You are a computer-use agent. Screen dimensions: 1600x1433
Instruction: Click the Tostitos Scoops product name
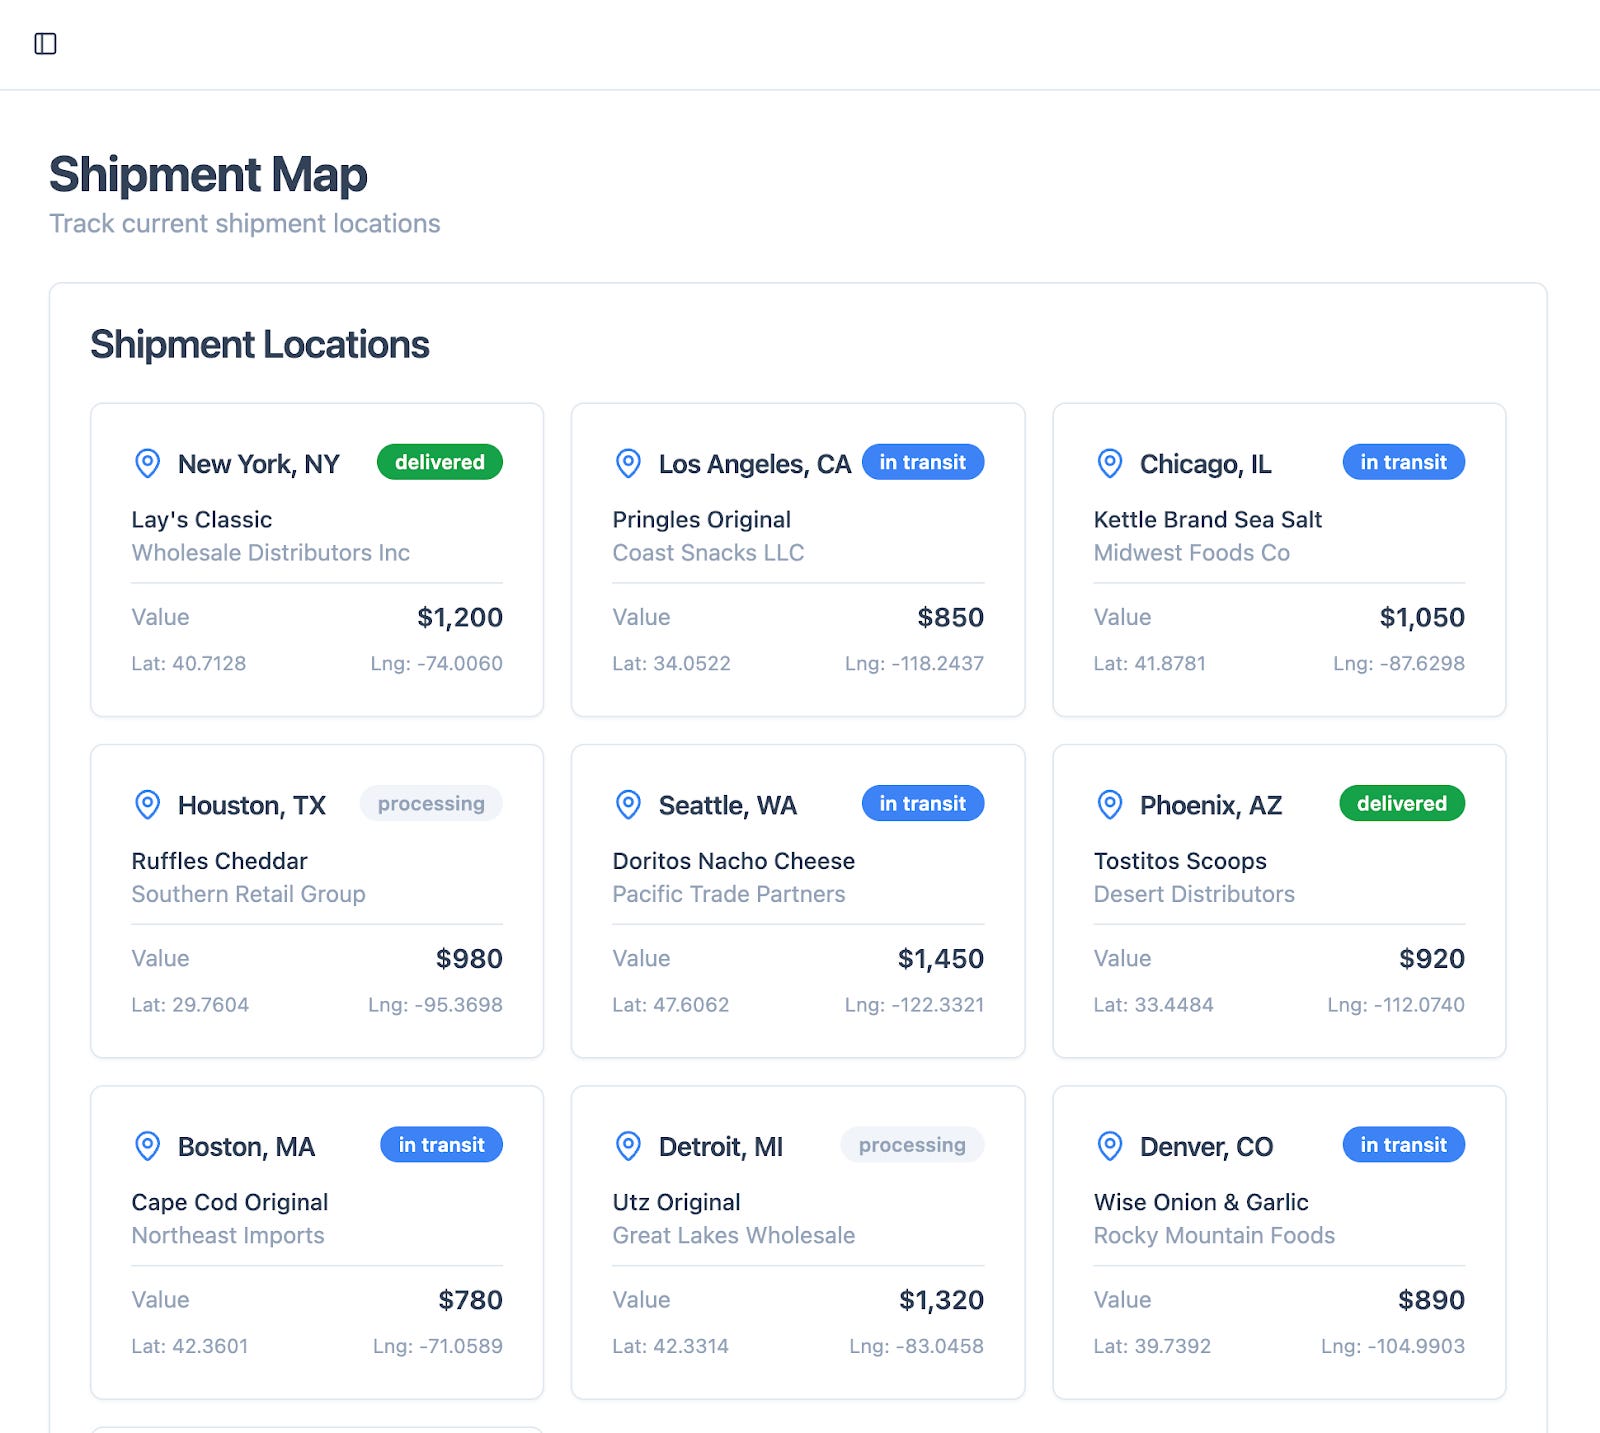(1180, 861)
